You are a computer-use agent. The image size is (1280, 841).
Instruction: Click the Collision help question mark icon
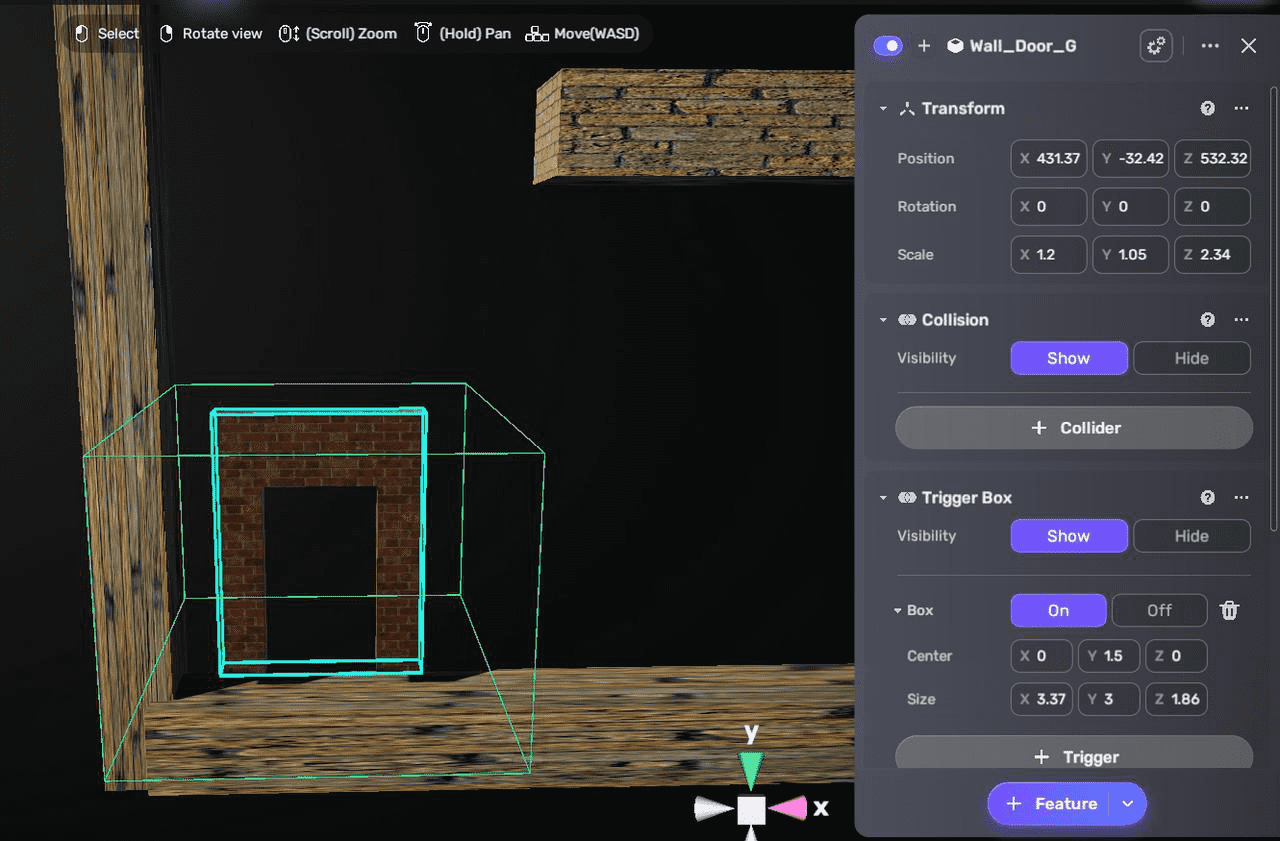(x=1207, y=320)
